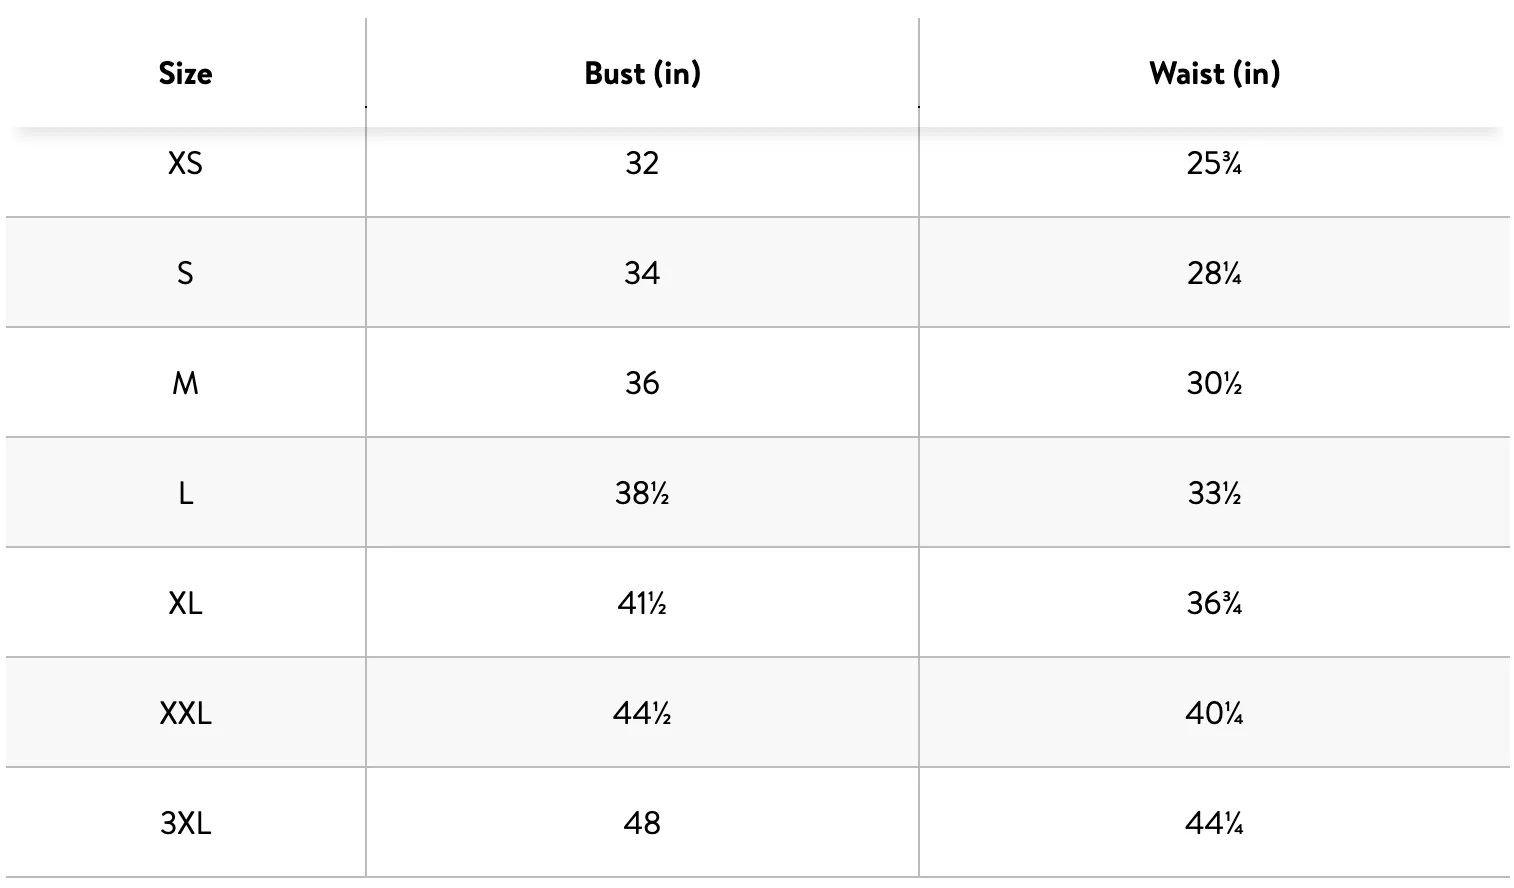This screenshot has height=888, width=1514.
Task: Click the Waist (in) column header
Action: (x=1214, y=73)
